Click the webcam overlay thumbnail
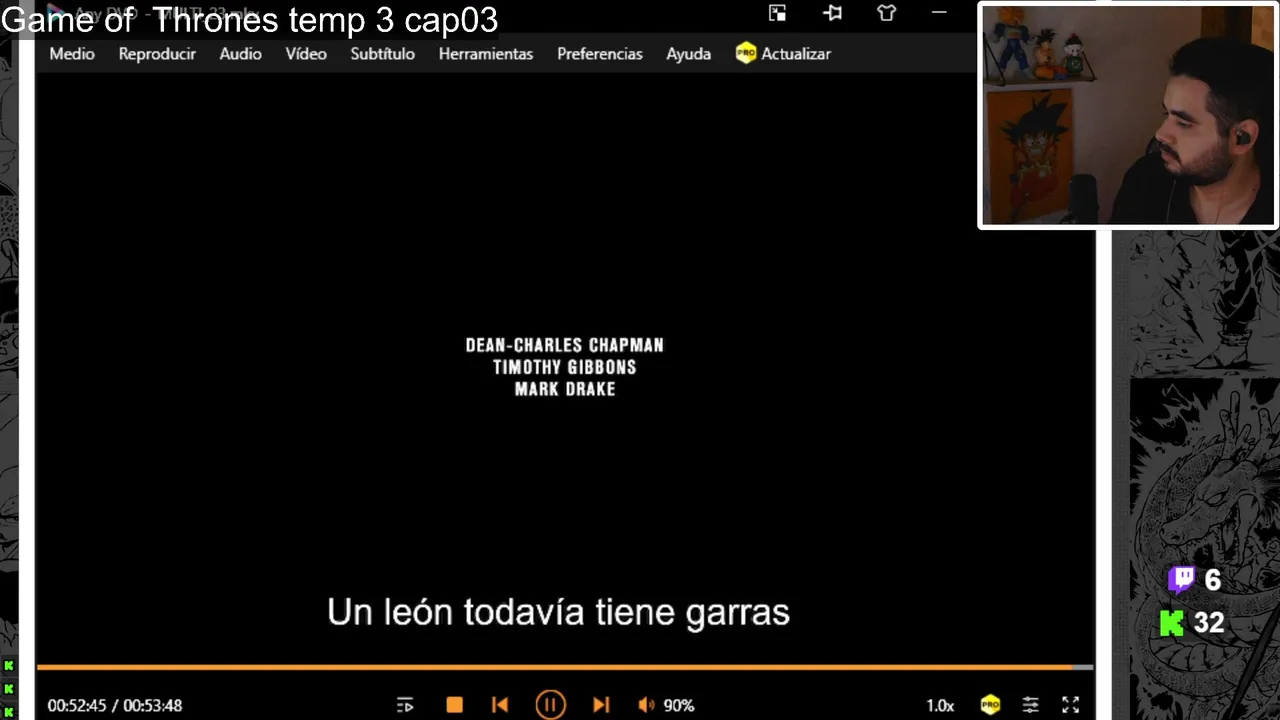Viewport: 1280px width, 720px height. click(x=1128, y=115)
